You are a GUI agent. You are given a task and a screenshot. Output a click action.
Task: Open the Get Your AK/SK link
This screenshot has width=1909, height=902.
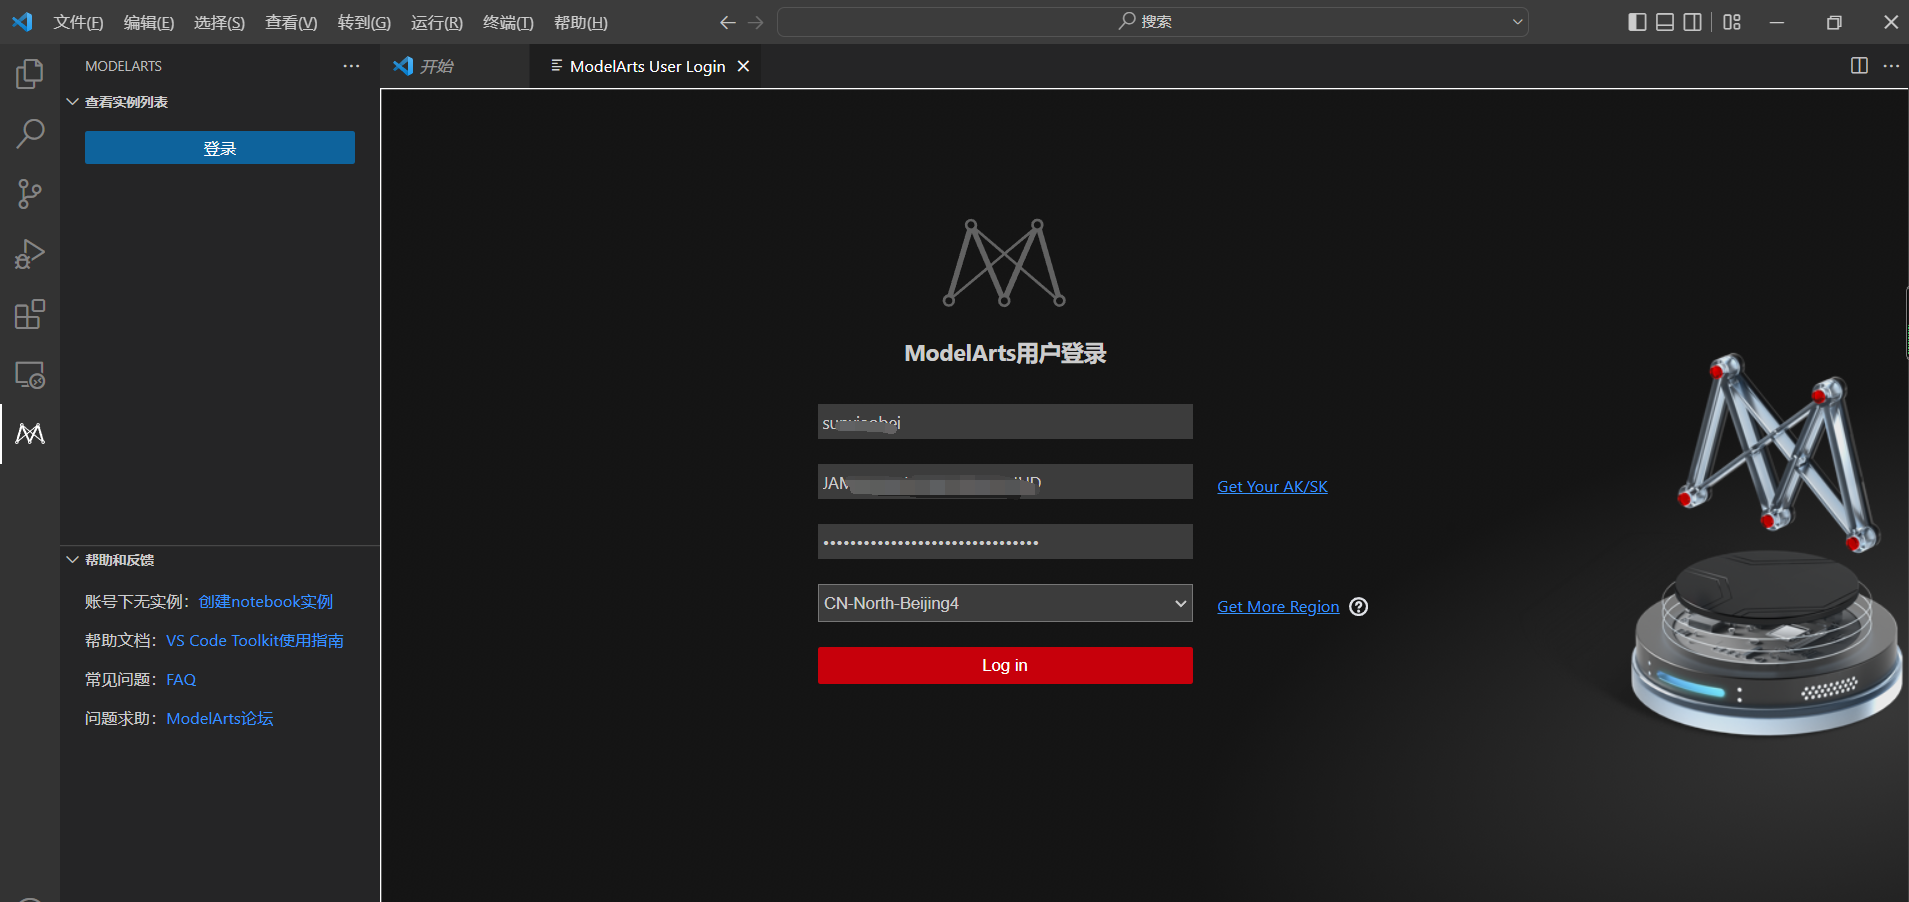pyautogui.click(x=1272, y=487)
